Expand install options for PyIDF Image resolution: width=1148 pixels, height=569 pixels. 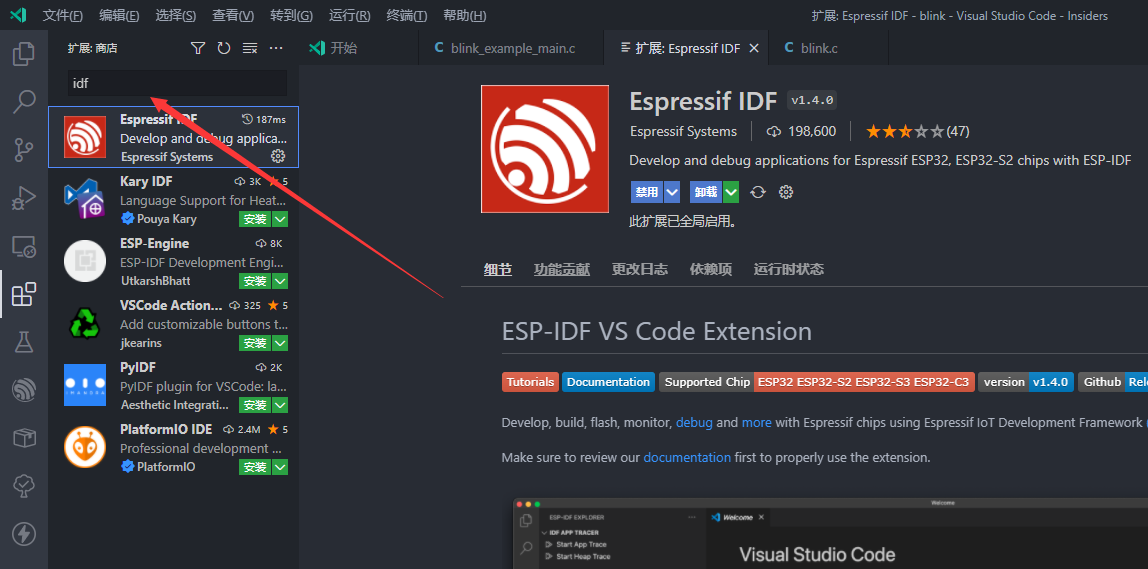(x=280, y=405)
